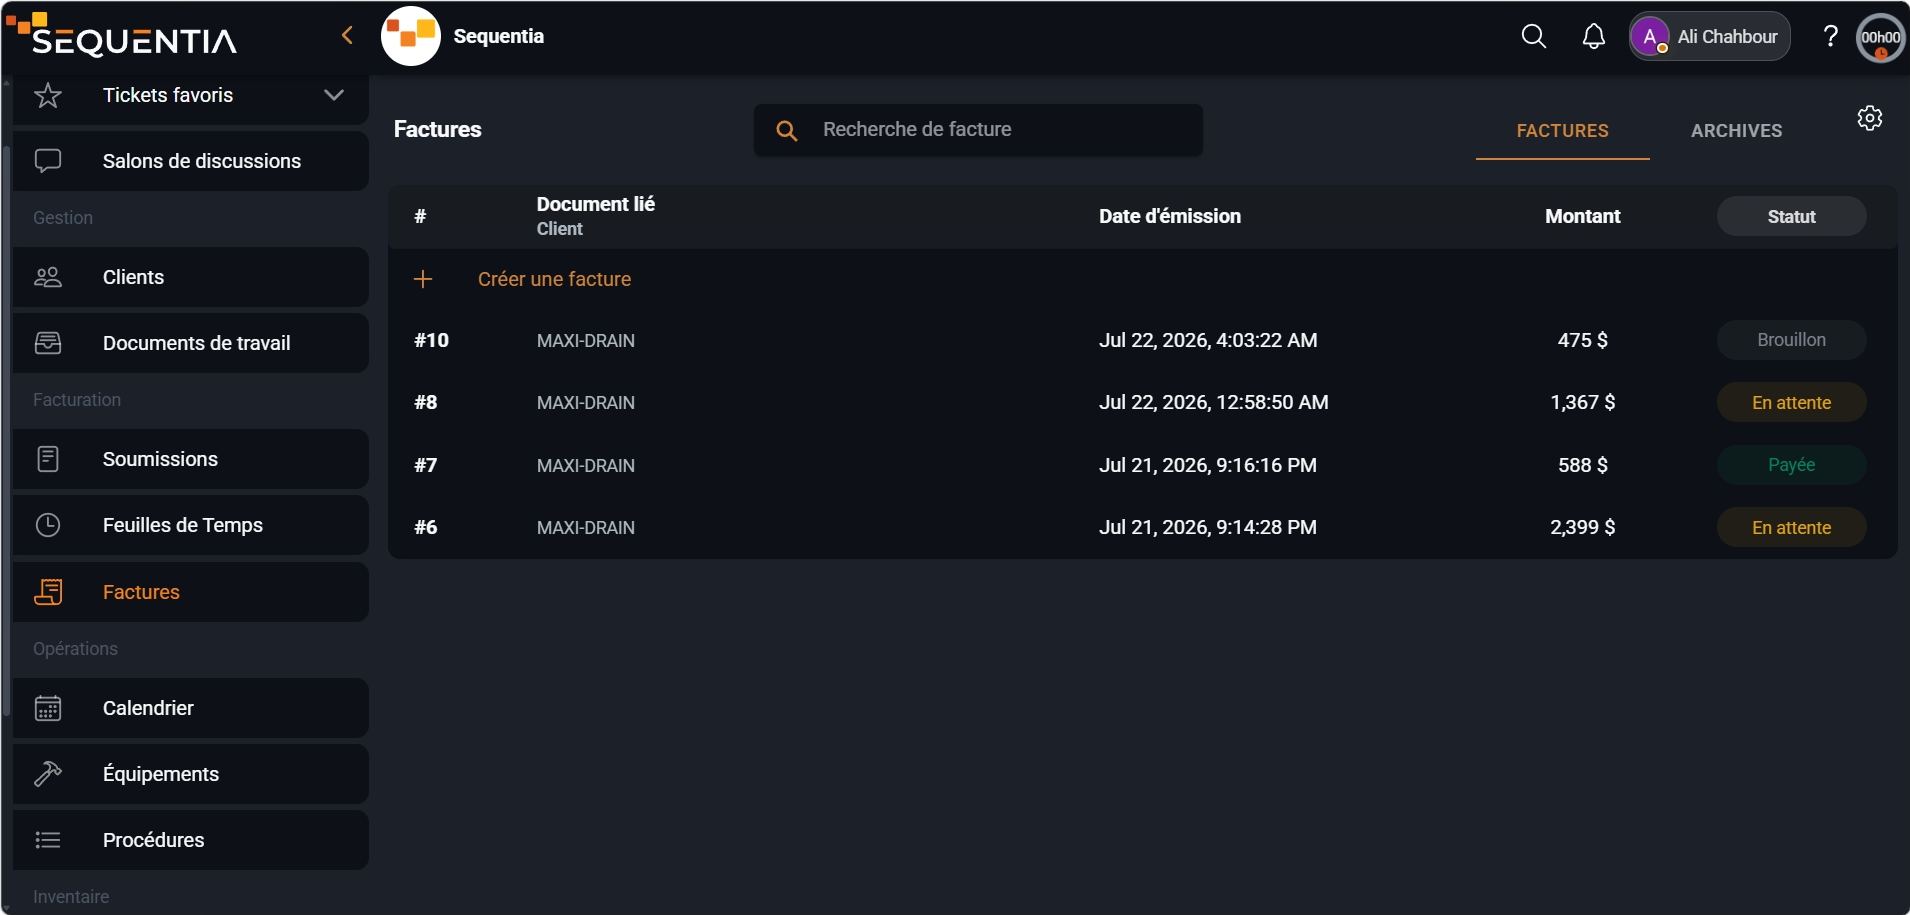
Task: Go to Procédures in the sidebar
Action: pos(191,840)
